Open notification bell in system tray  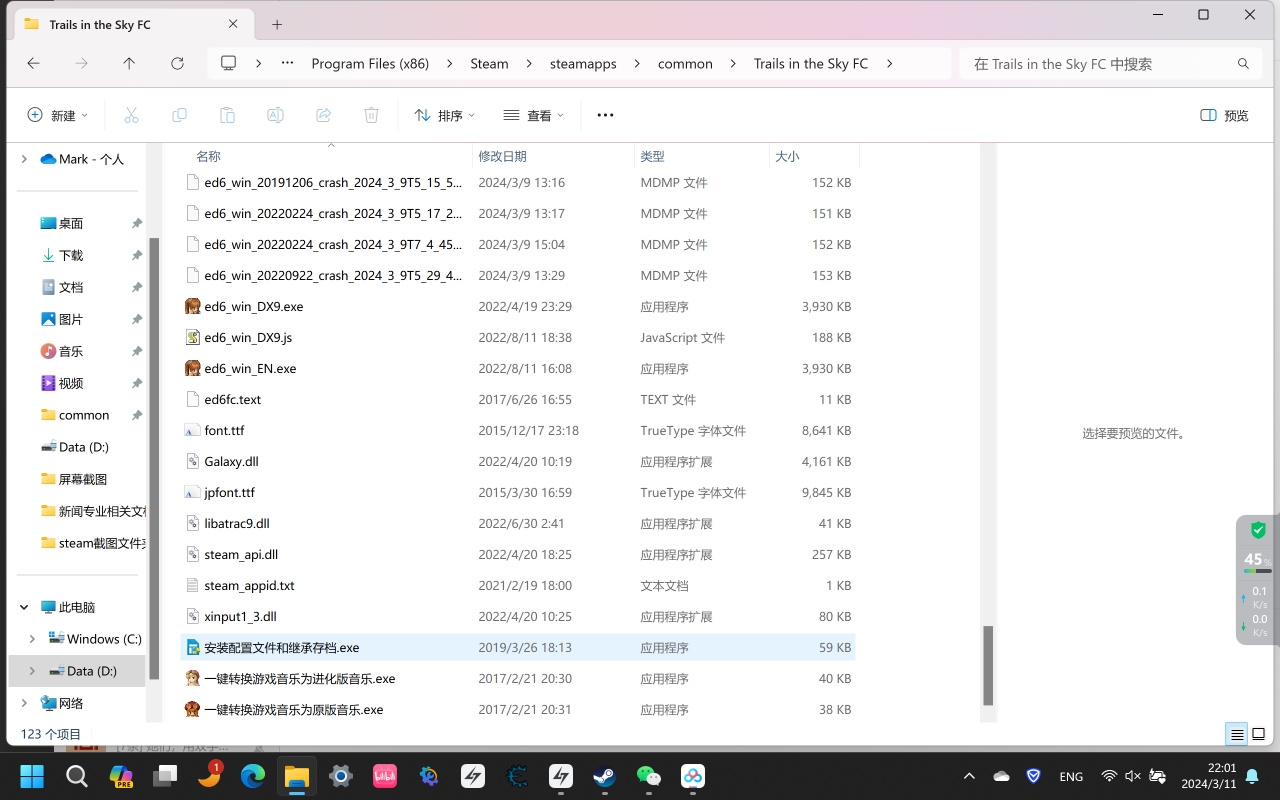pyautogui.click(x=1251, y=776)
